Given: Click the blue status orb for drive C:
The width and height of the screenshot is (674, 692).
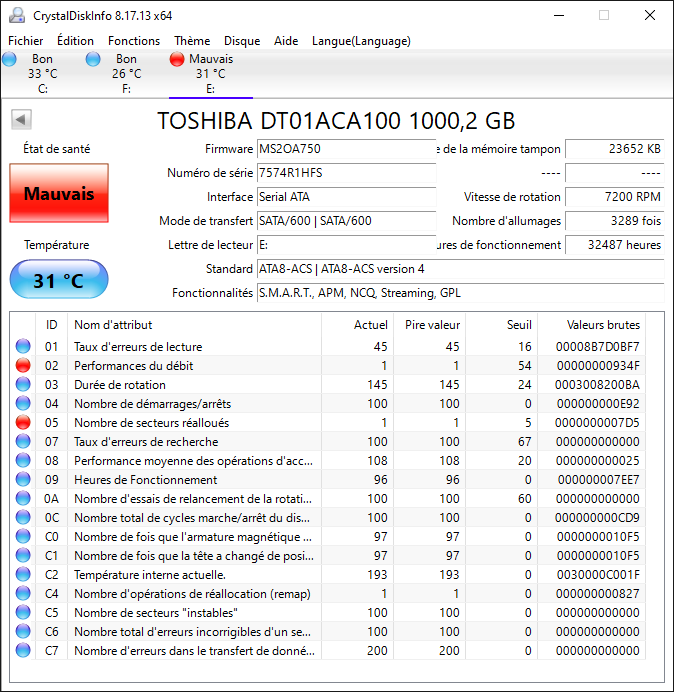Looking at the screenshot, I should (x=9, y=59).
